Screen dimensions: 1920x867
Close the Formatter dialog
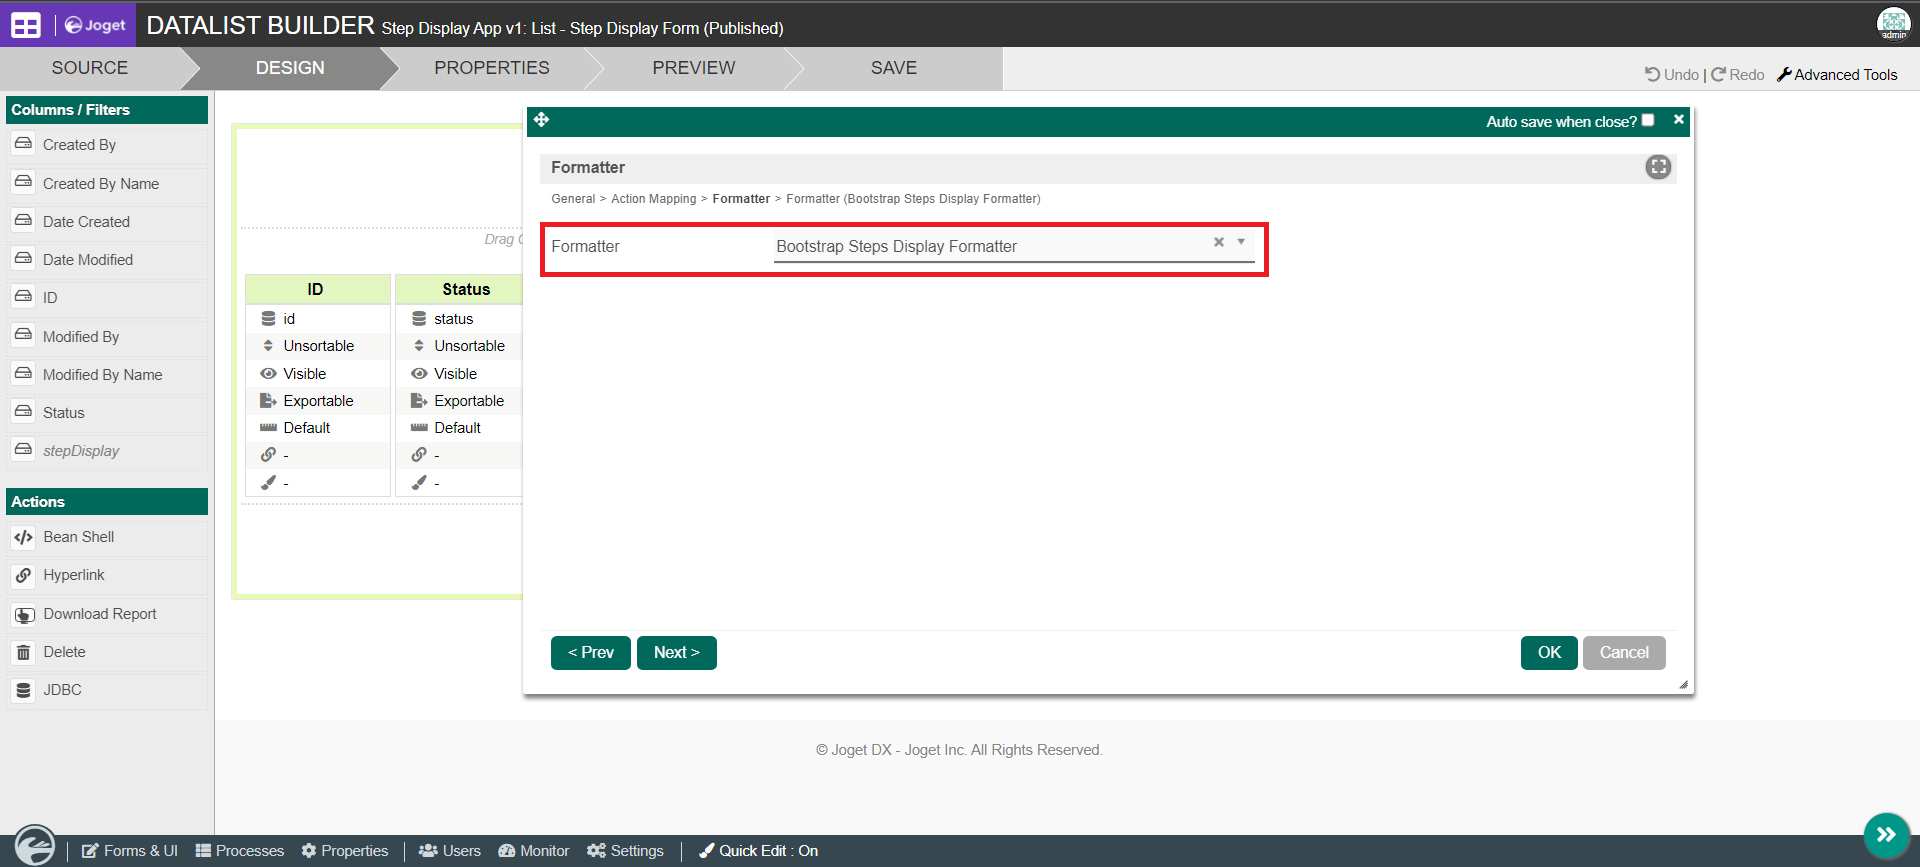point(1679,120)
